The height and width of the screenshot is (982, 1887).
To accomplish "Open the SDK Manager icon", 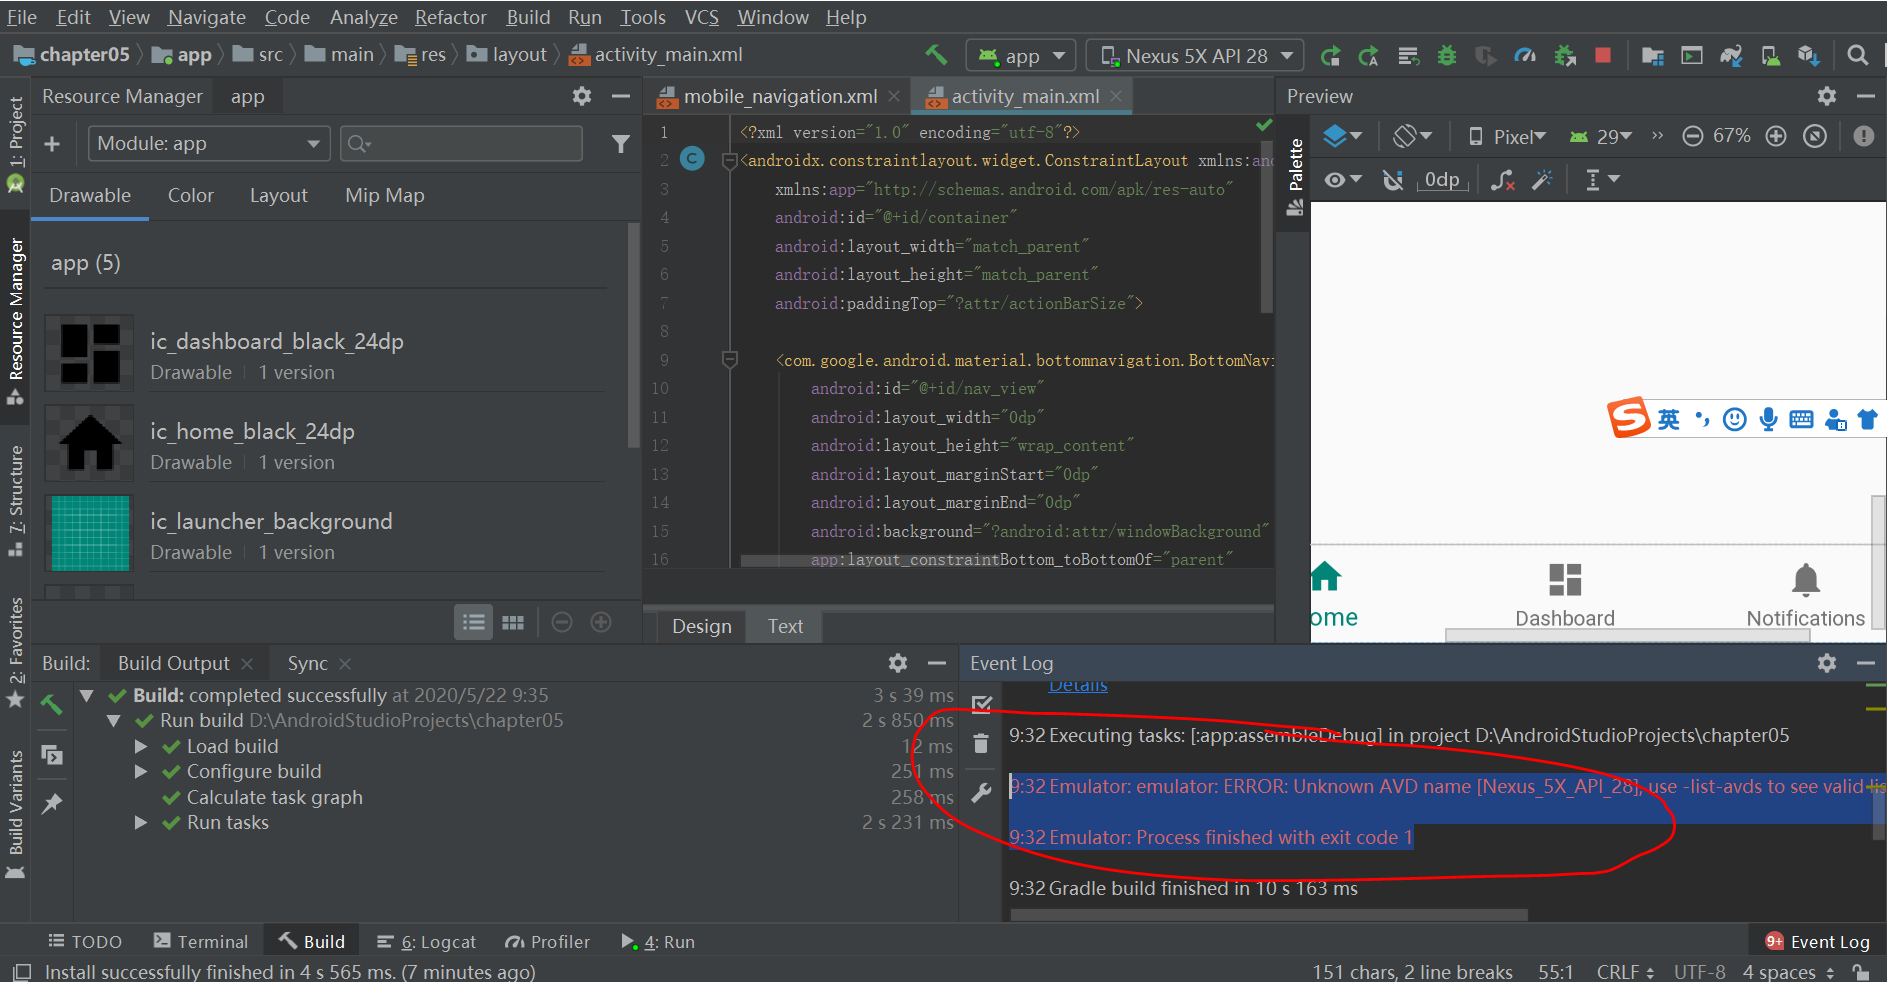I will [1808, 56].
